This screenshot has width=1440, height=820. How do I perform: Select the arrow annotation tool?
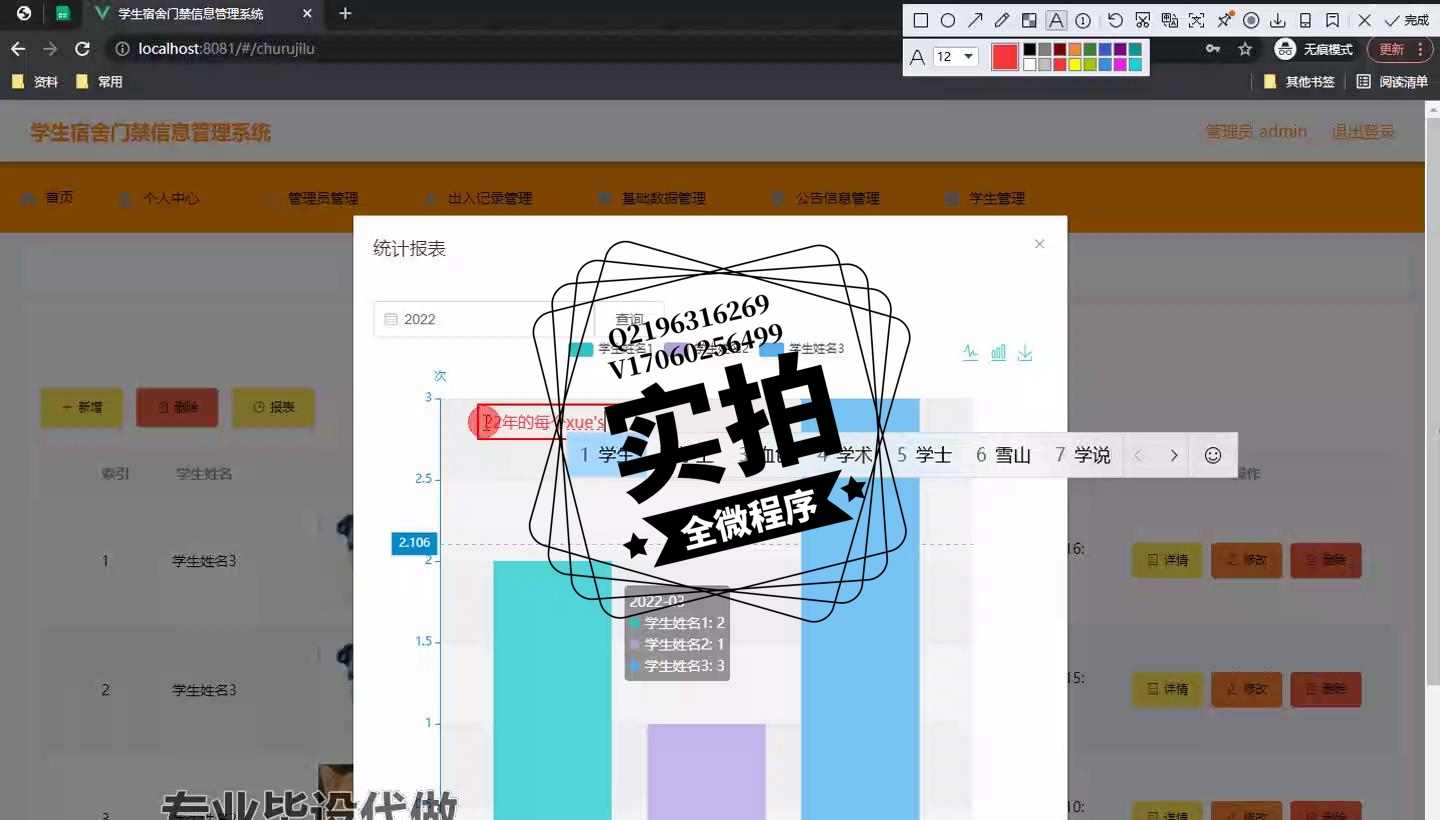(975, 20)
